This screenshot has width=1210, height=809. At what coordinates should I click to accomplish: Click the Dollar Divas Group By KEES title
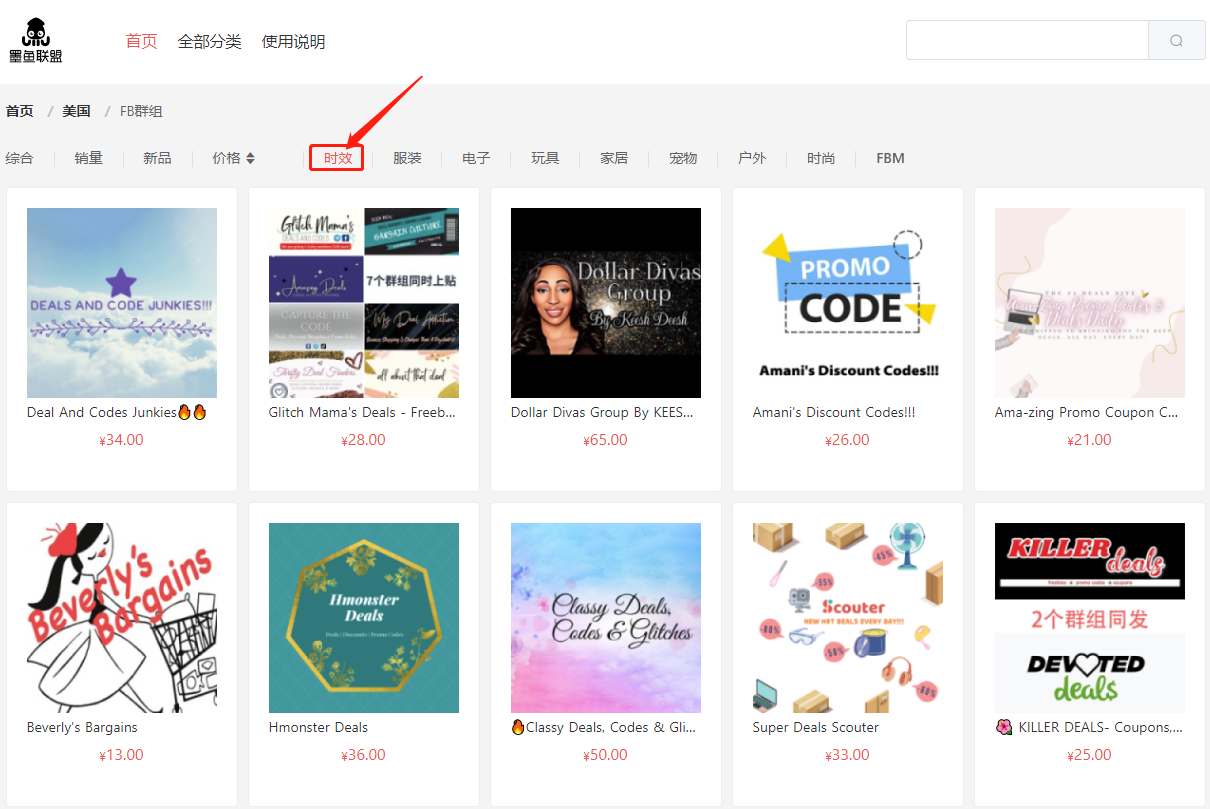click(x=602, y=412)
